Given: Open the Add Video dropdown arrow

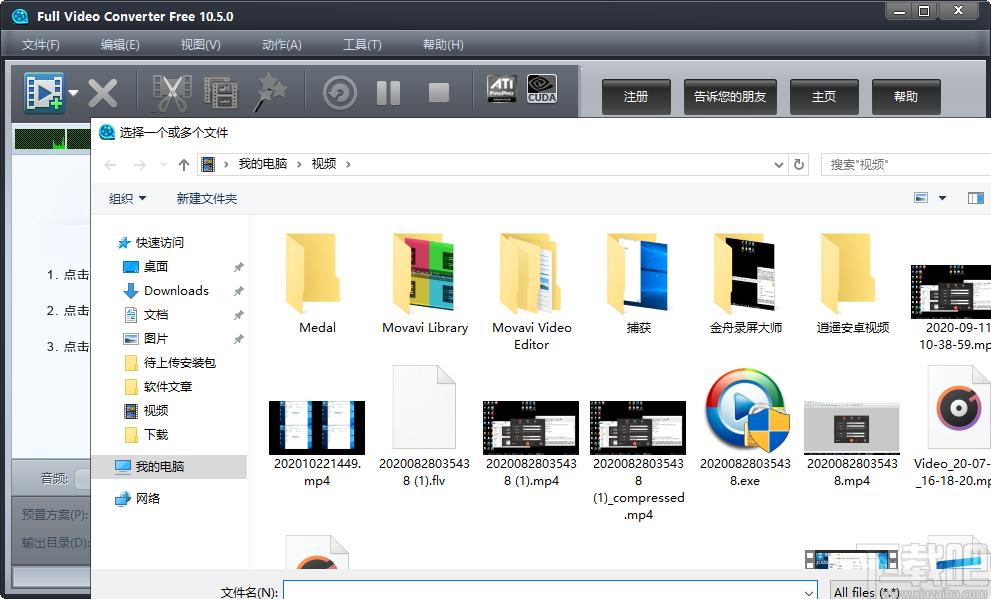Looking at the screenshot, I should (x=73, y=93).
